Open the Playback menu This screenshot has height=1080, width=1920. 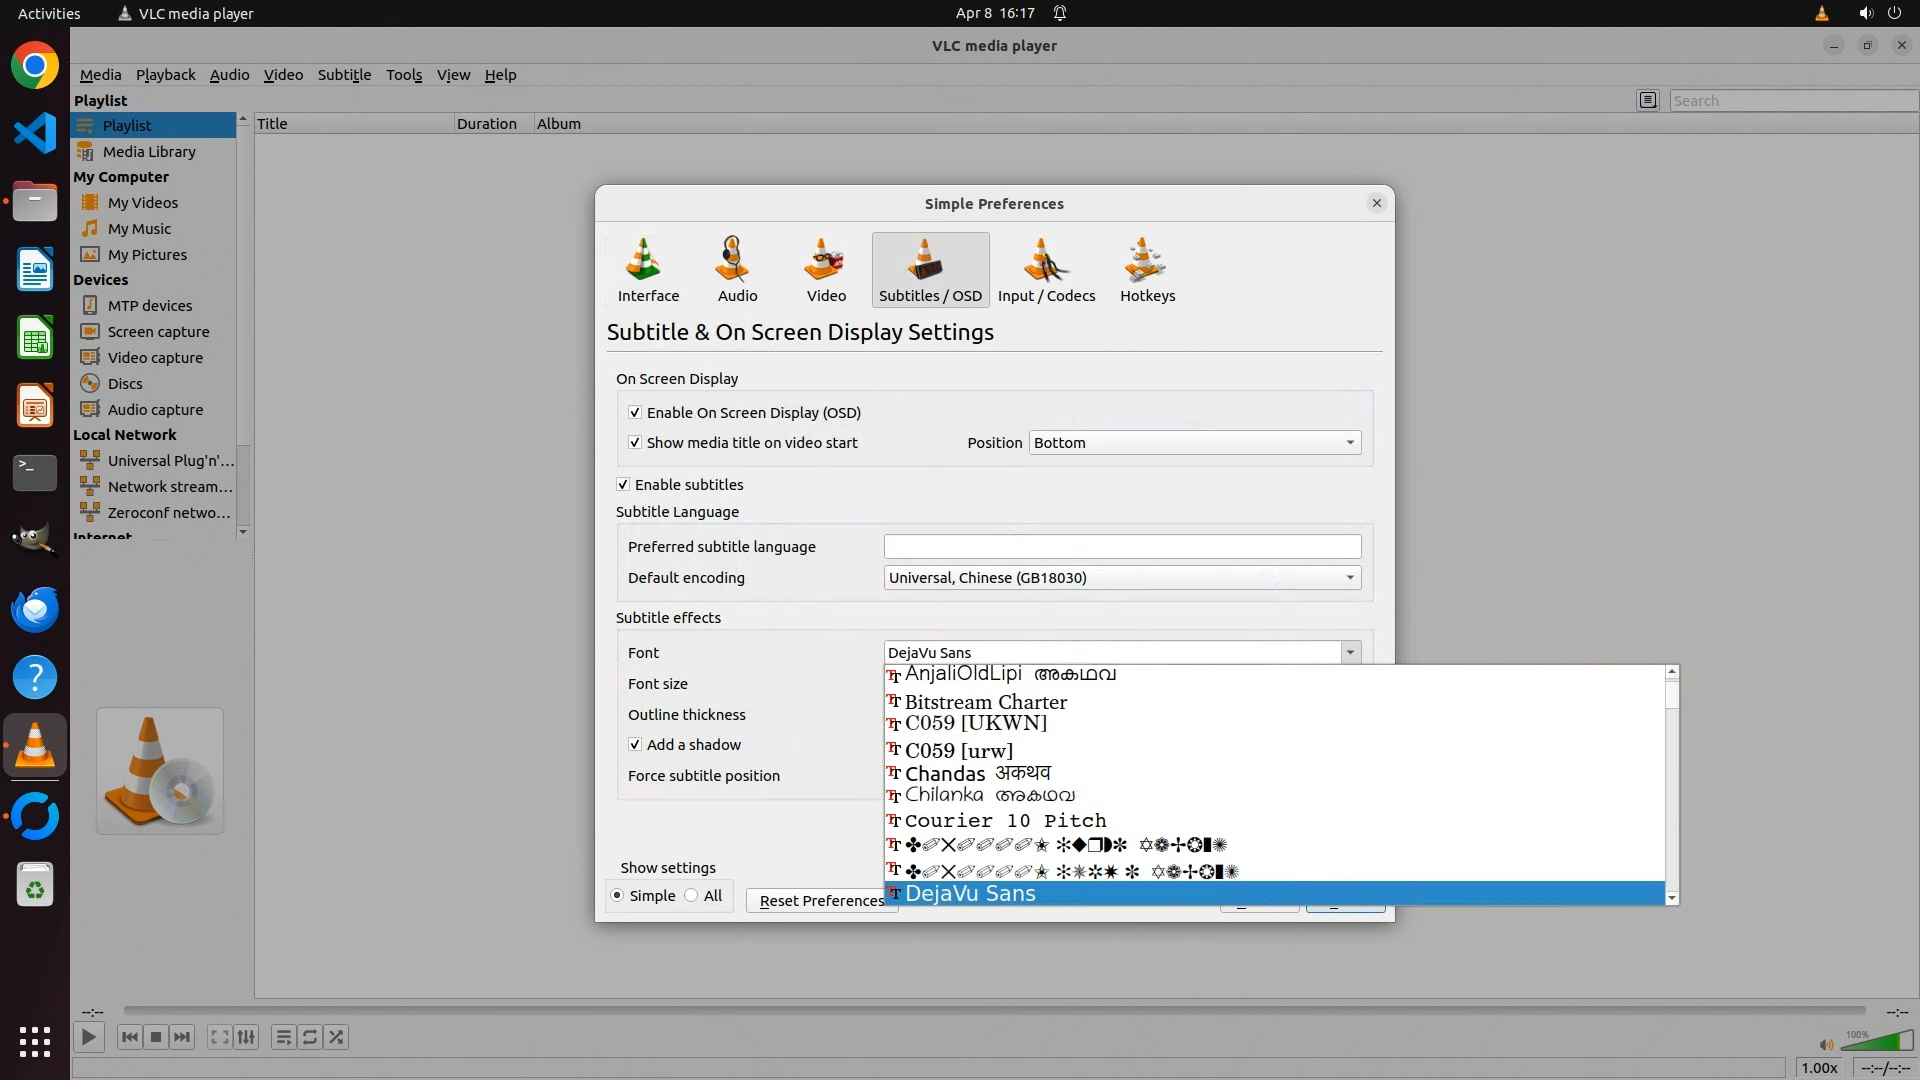pyautogui.click(x=165, y=75)
